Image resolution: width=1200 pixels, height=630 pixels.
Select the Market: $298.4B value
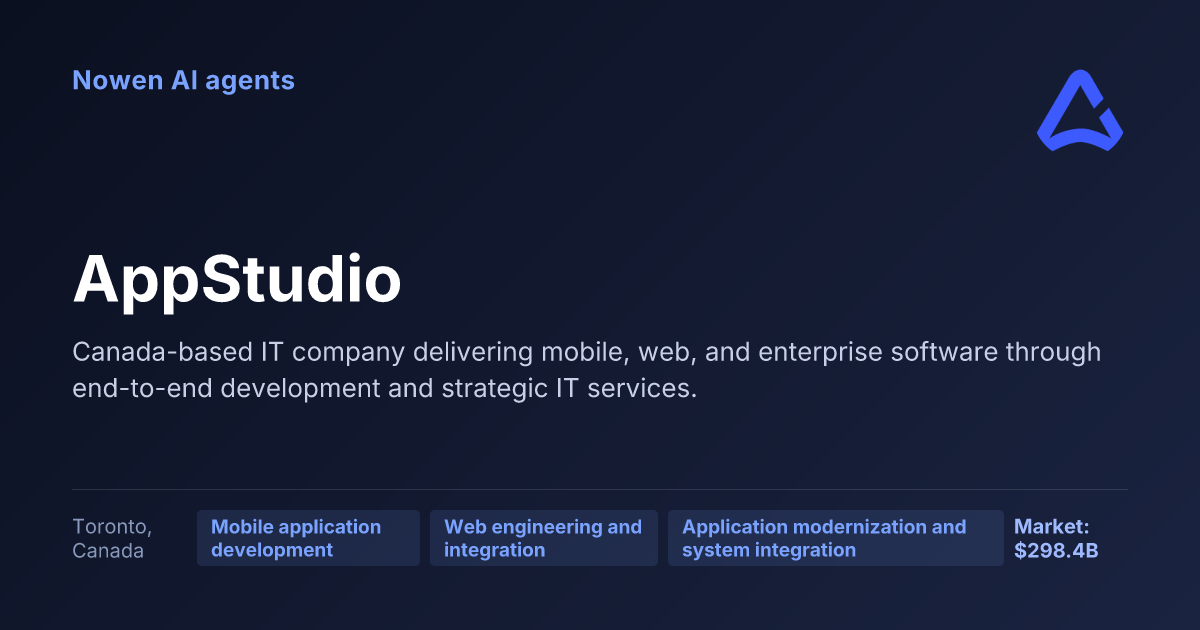point(1056,538)
